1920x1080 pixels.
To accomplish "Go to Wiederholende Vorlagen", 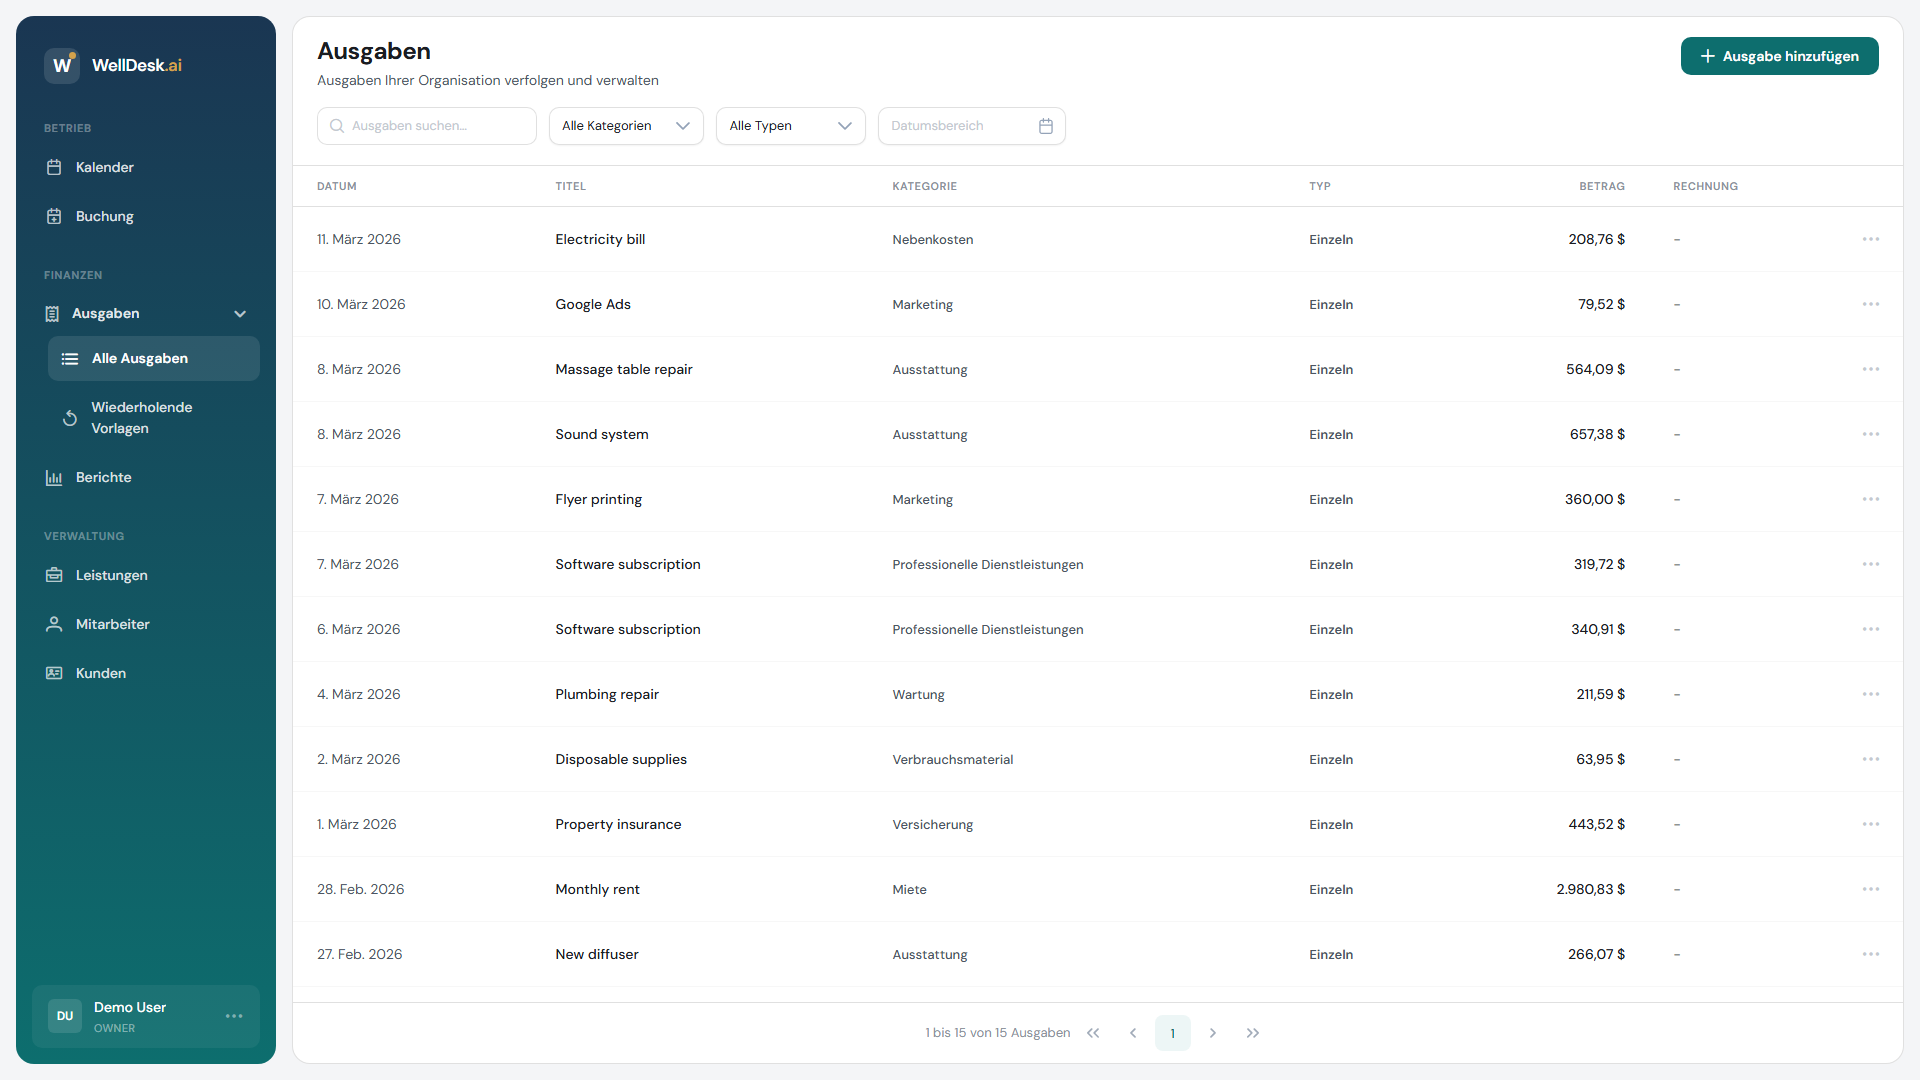I will tap(141, 417).
